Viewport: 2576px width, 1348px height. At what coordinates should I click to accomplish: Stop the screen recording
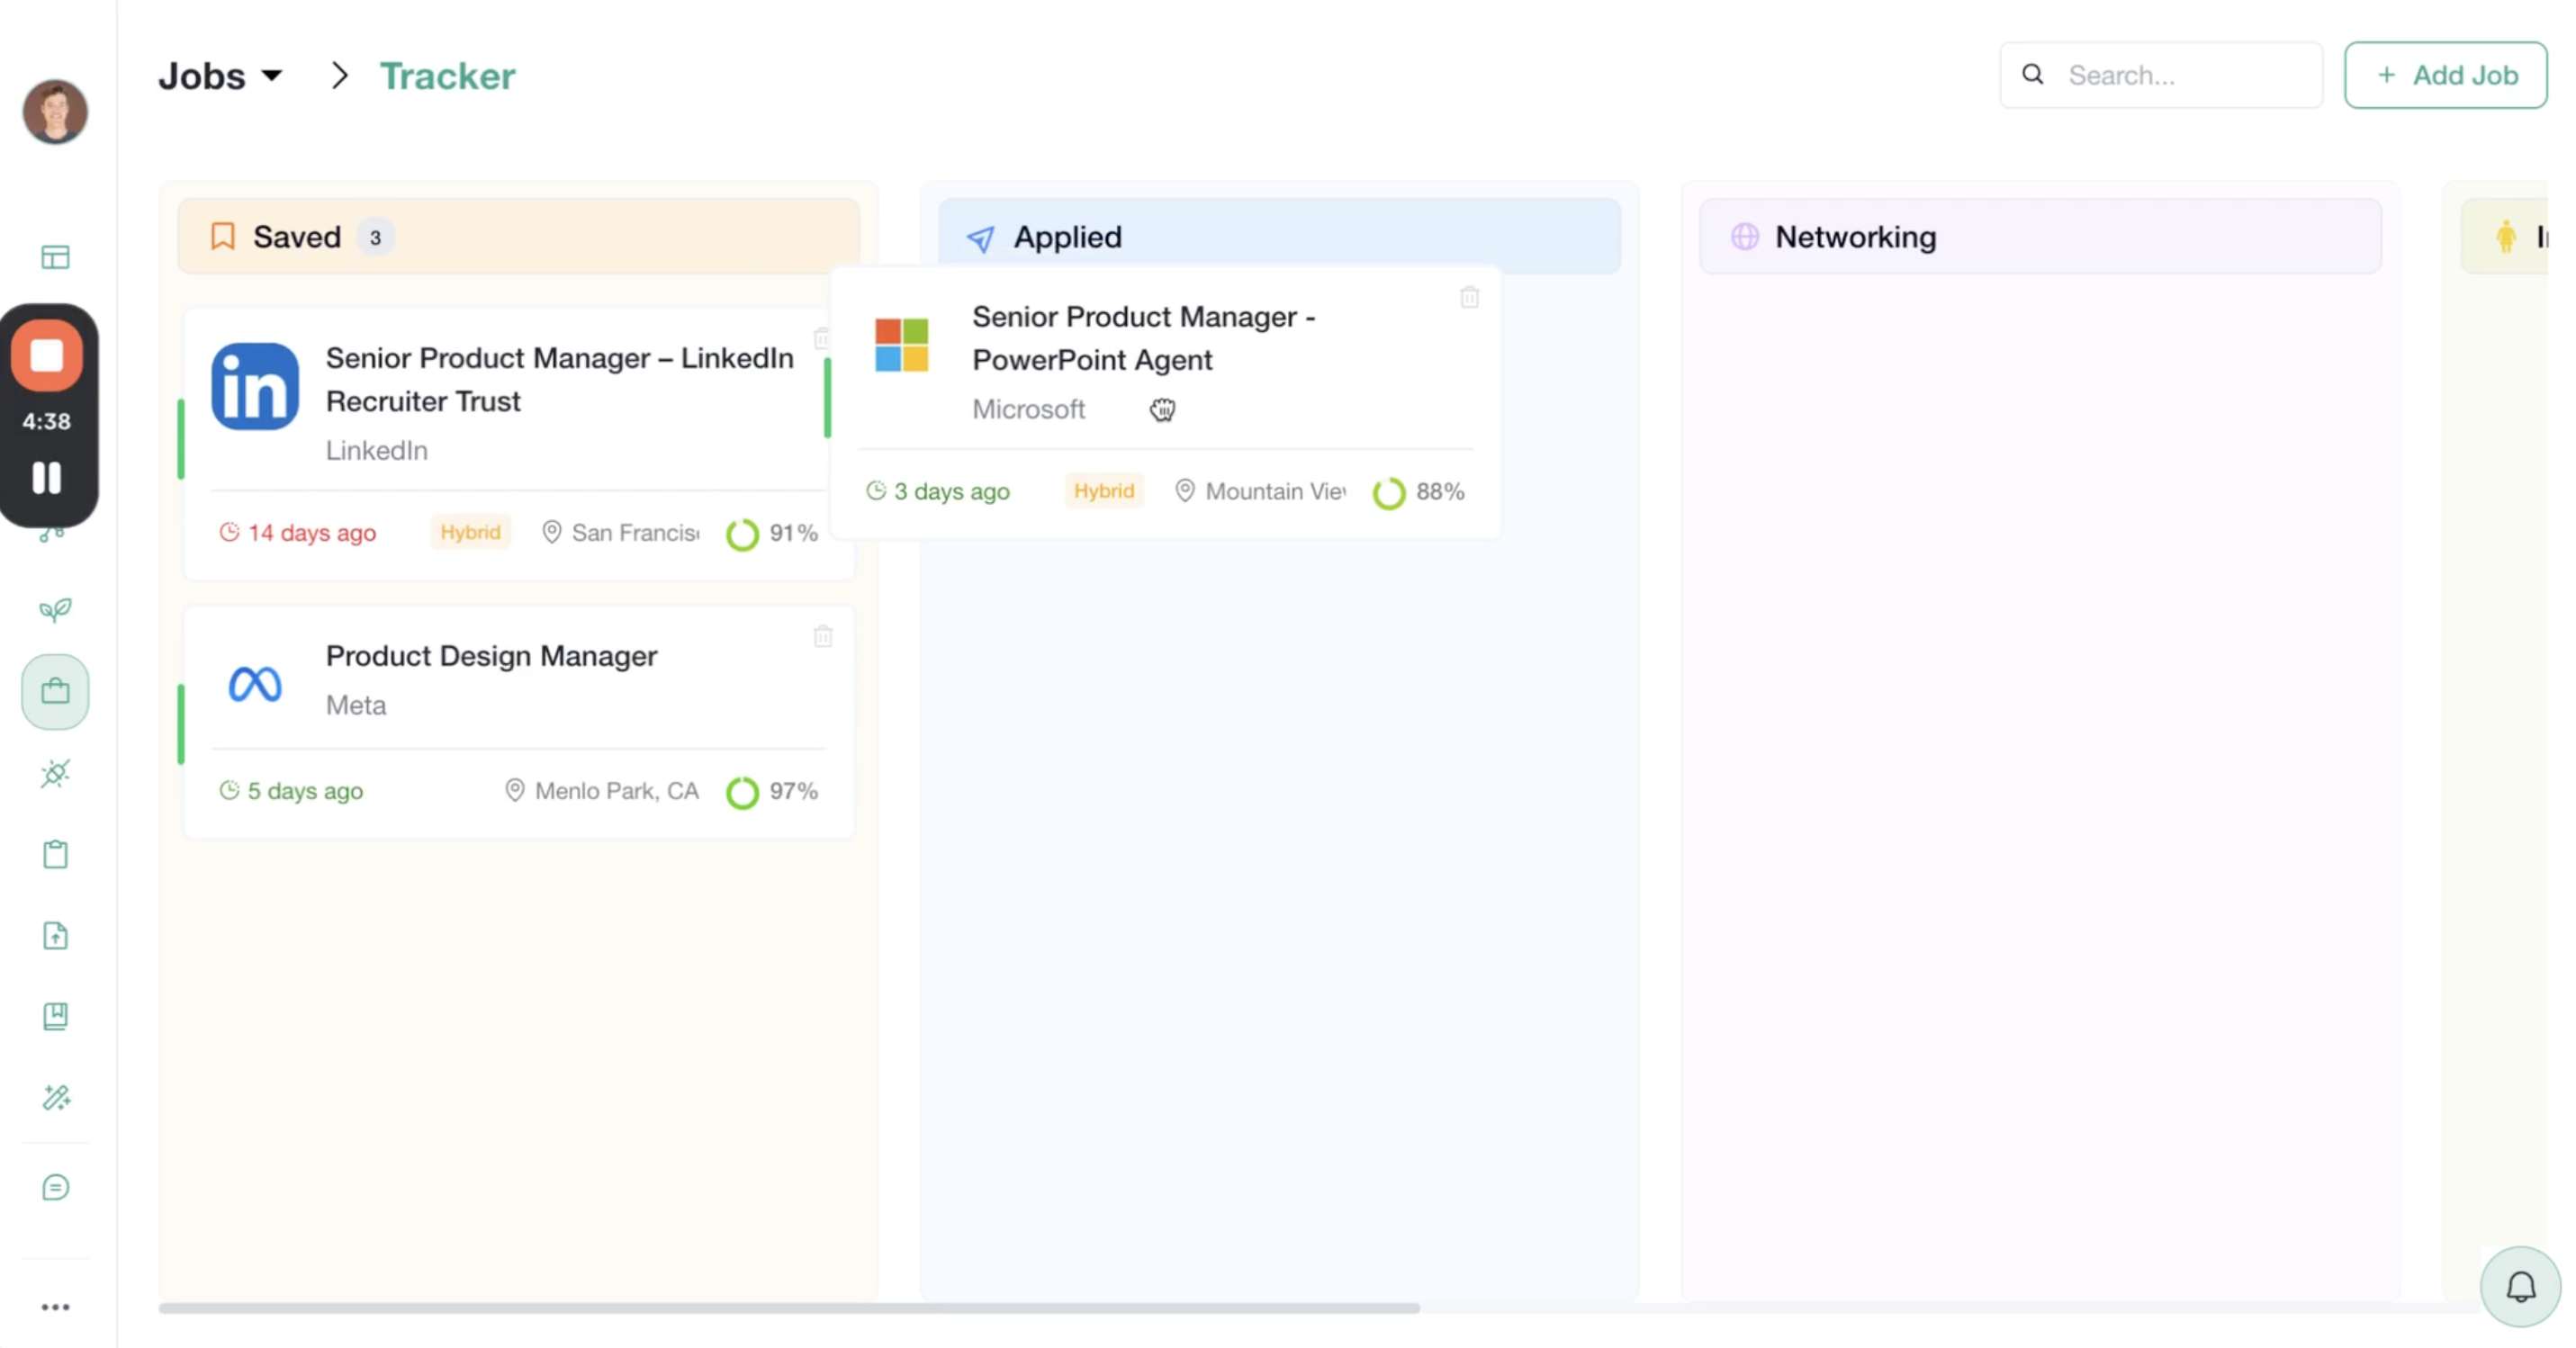tap(47, 356)
